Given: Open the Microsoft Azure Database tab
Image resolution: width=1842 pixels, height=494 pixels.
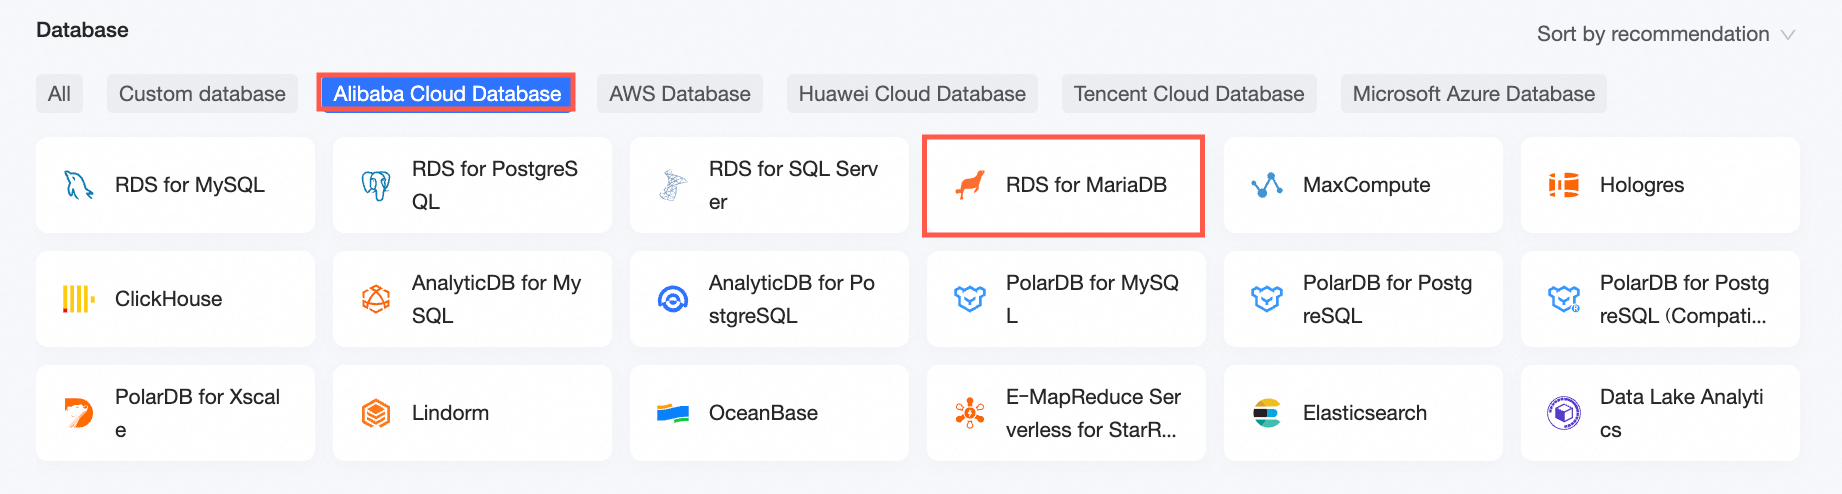Looking at the screenshot, I should [1473, 94].
